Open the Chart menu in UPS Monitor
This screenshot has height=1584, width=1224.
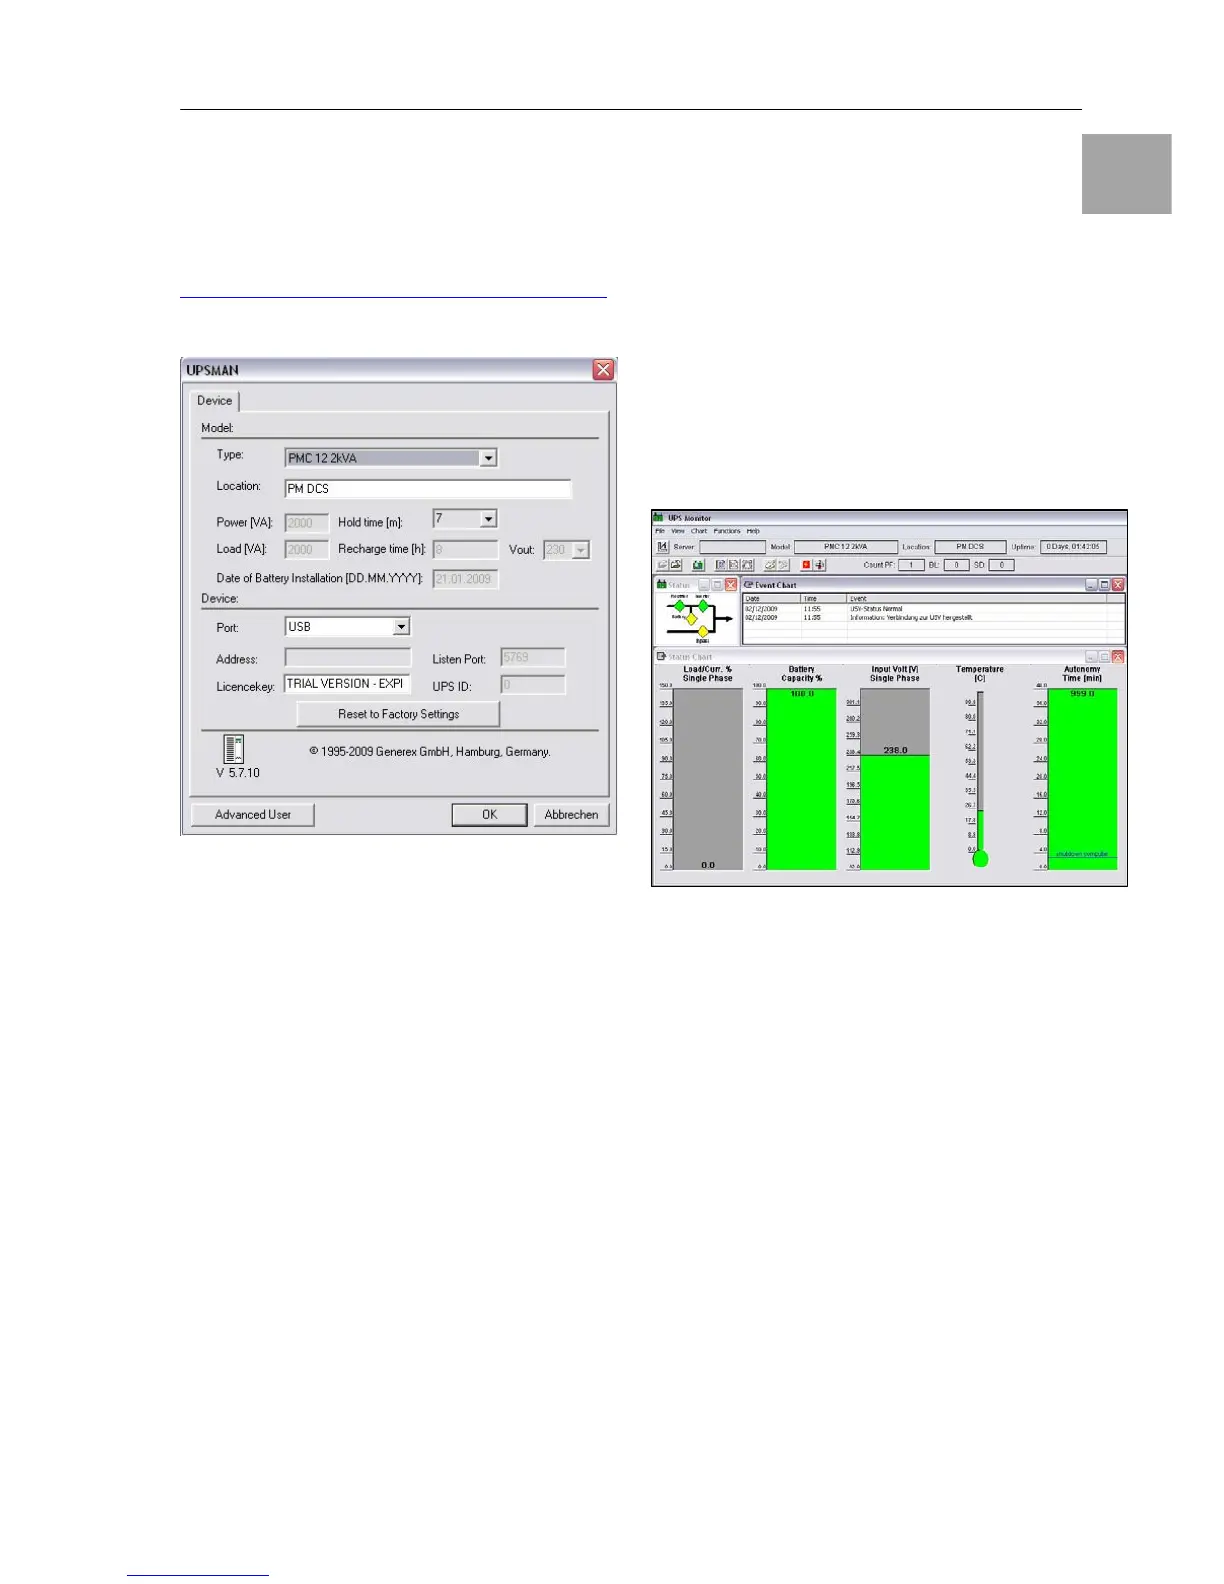pyautogui.click(x=699, y=531)
